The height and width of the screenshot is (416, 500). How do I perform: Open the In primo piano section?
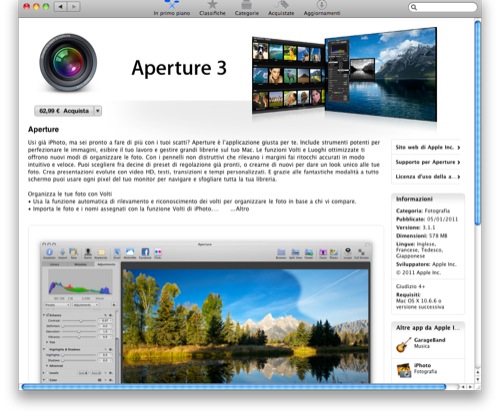[x=172, y=8]
